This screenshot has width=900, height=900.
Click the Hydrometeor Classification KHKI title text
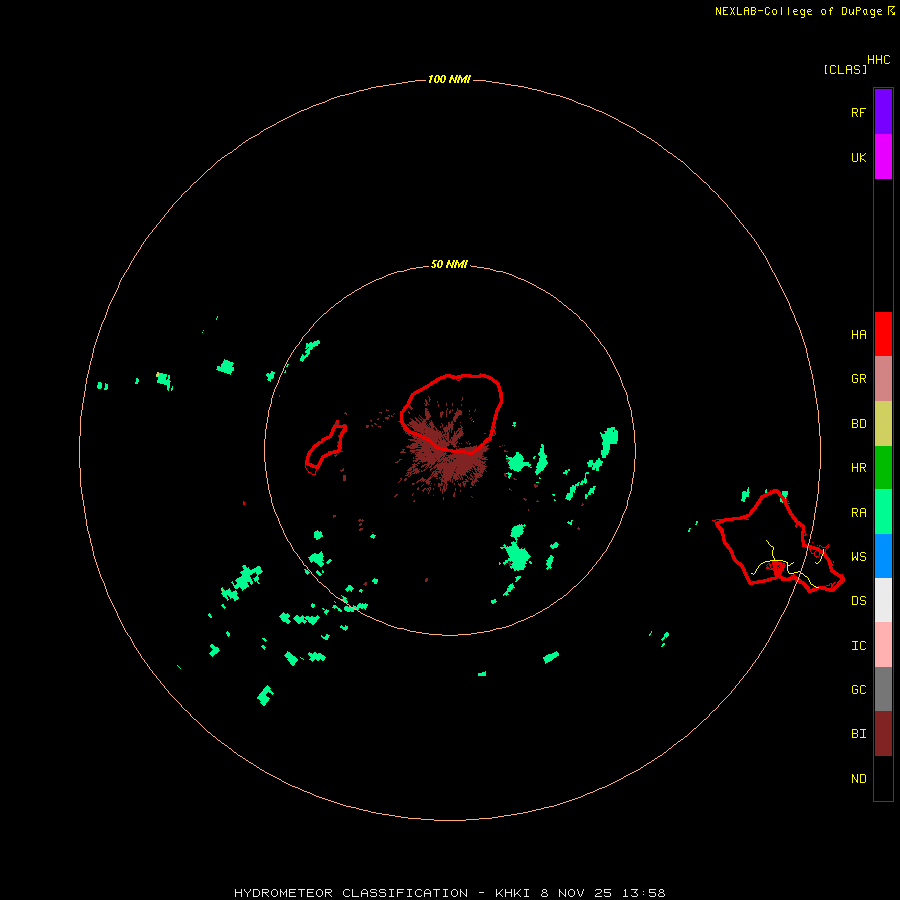tap(449, 893)
